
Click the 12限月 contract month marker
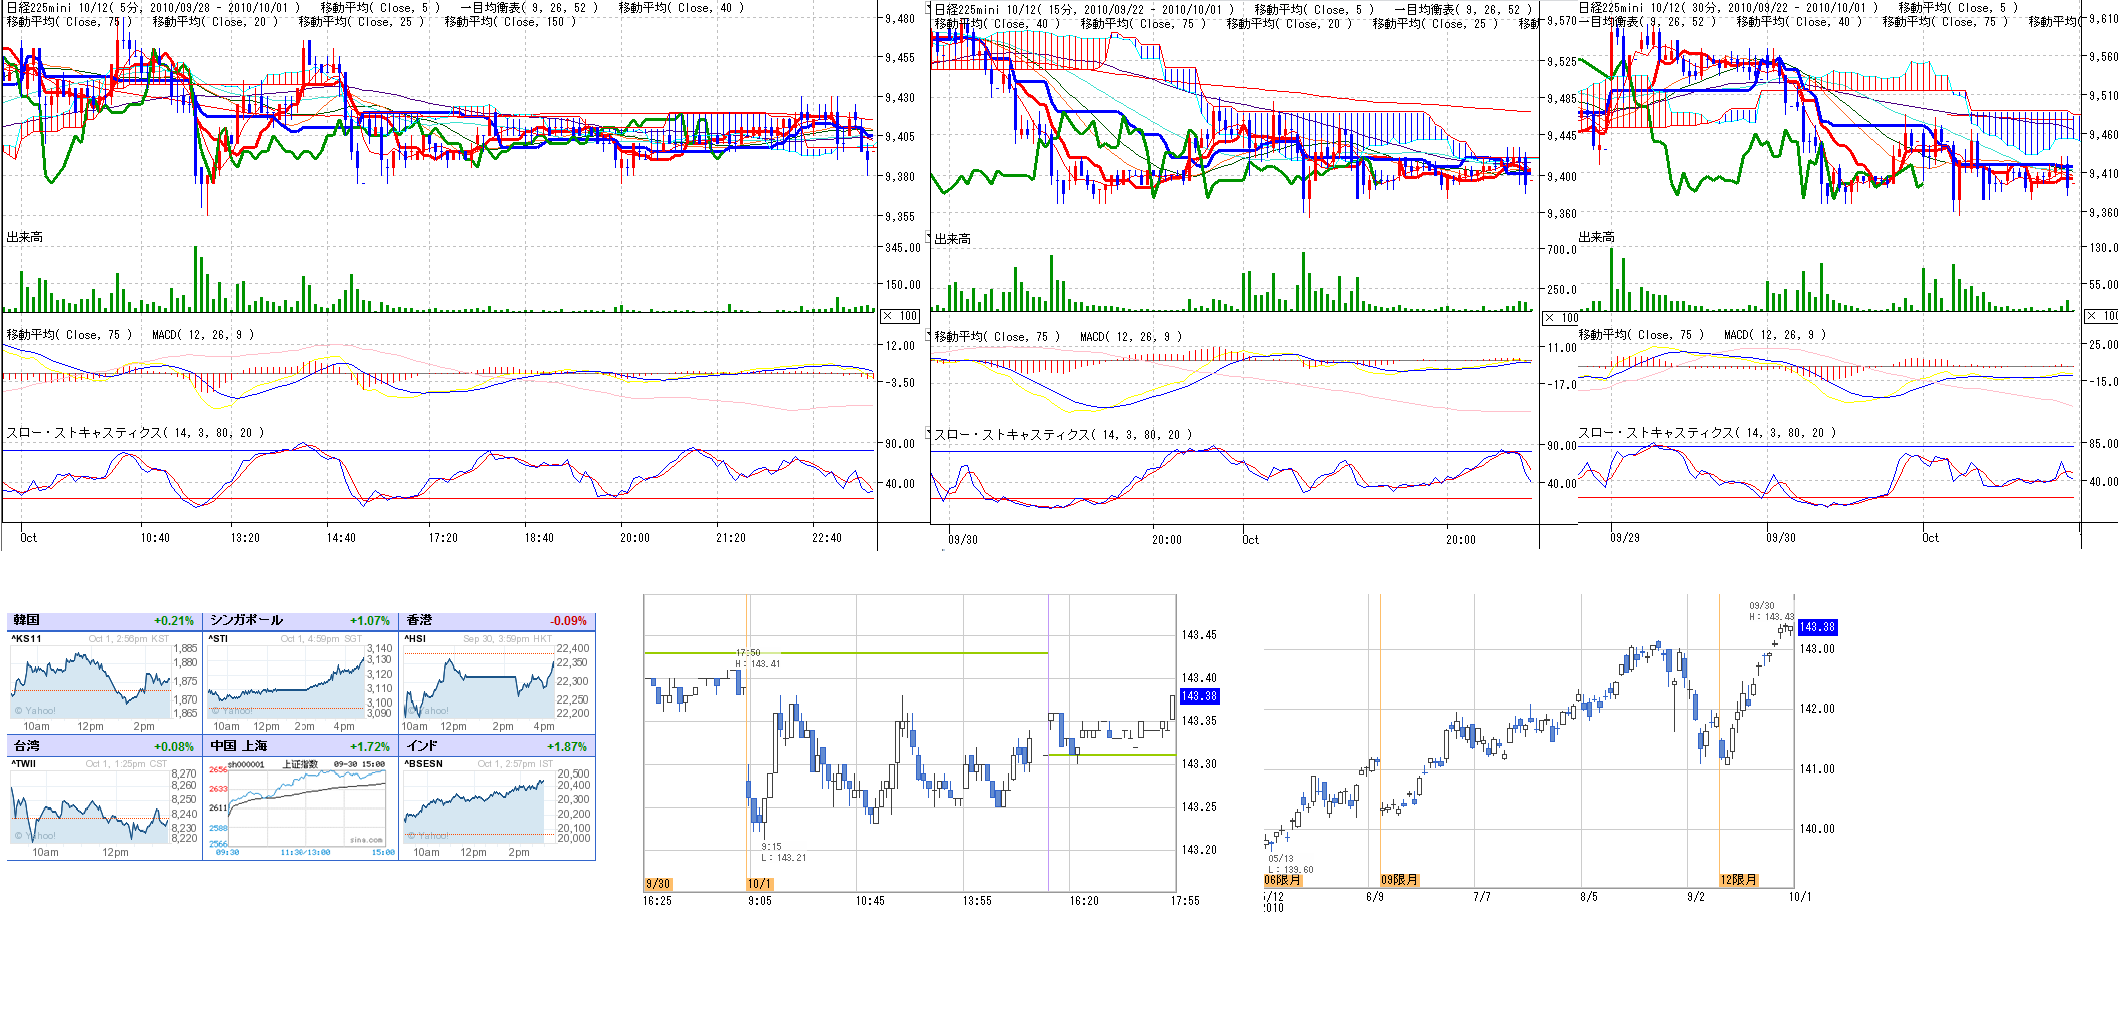pyautogui.click(x=1738, y=880)
